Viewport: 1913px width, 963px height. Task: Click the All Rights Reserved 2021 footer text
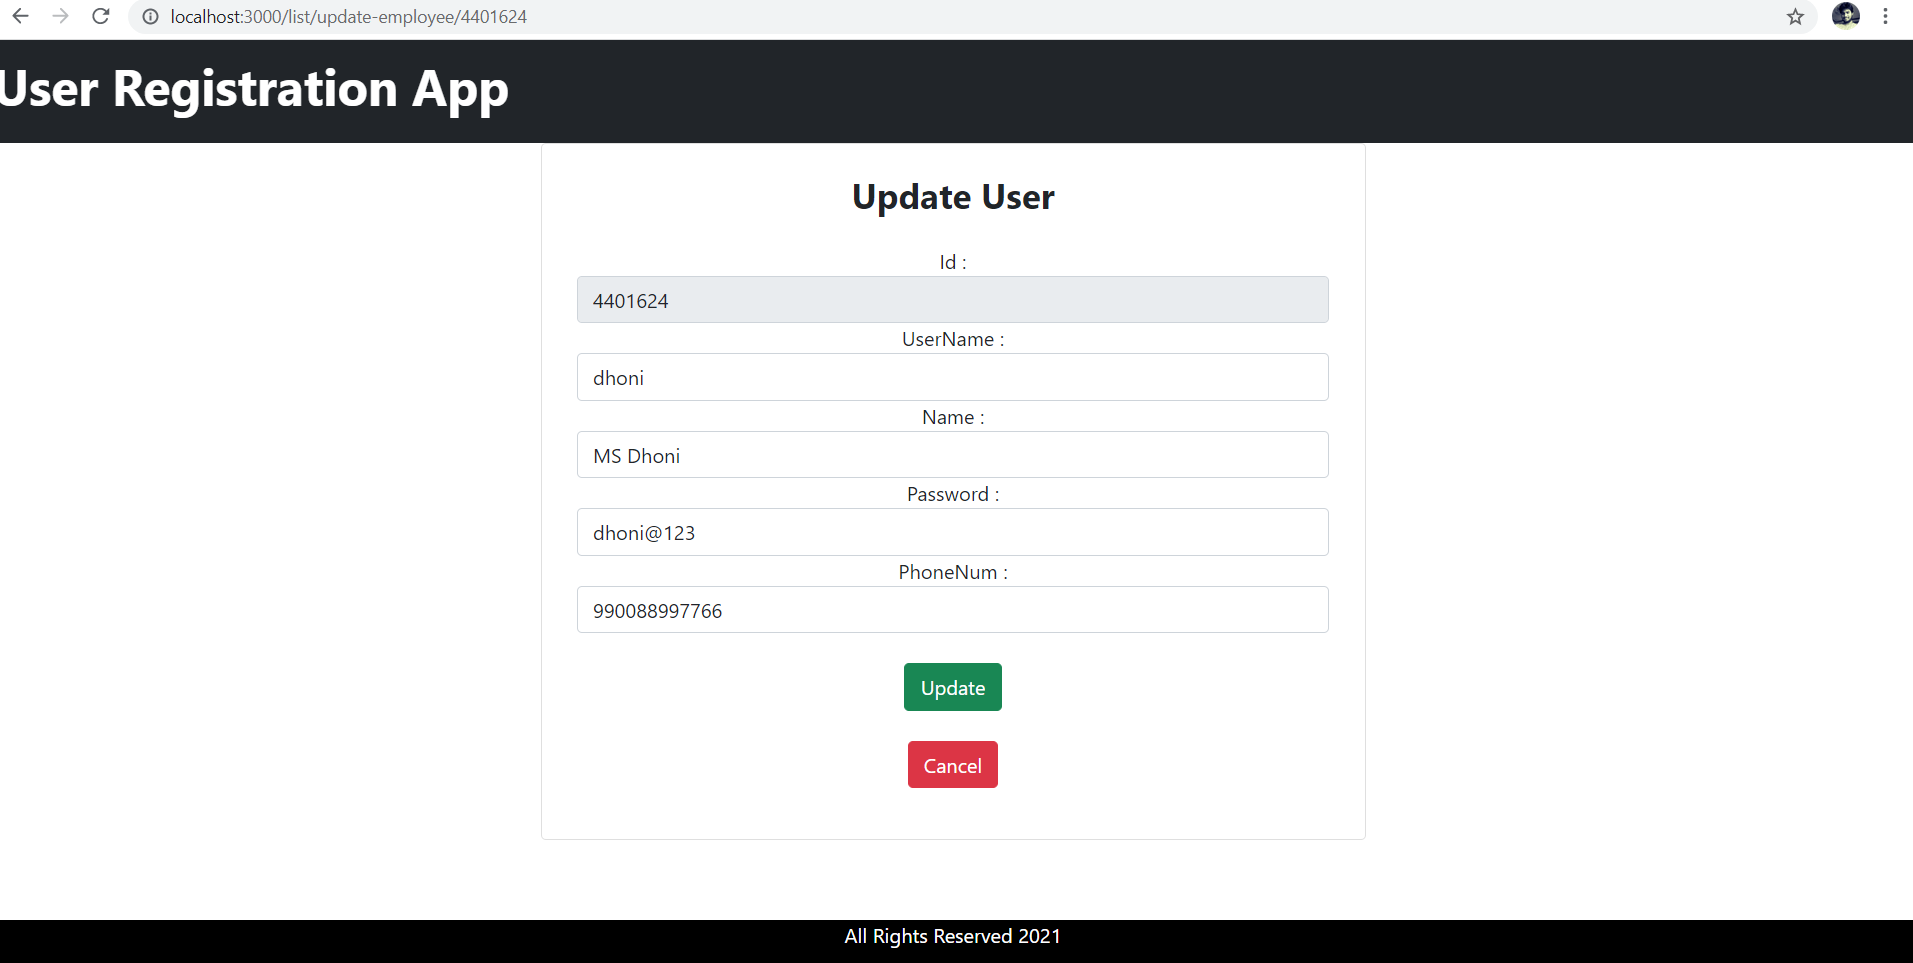tap(952, 936)
